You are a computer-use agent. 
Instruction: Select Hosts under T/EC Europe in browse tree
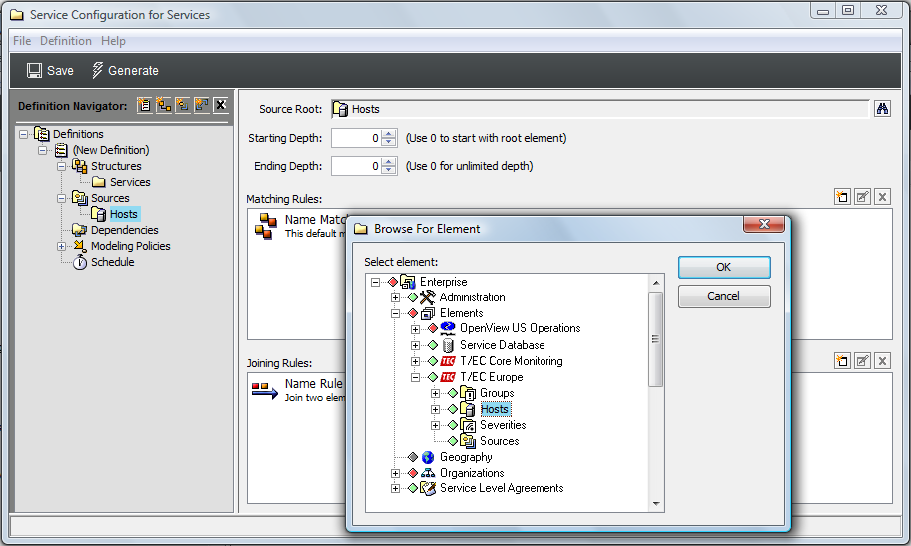click(x=495, y=410)
